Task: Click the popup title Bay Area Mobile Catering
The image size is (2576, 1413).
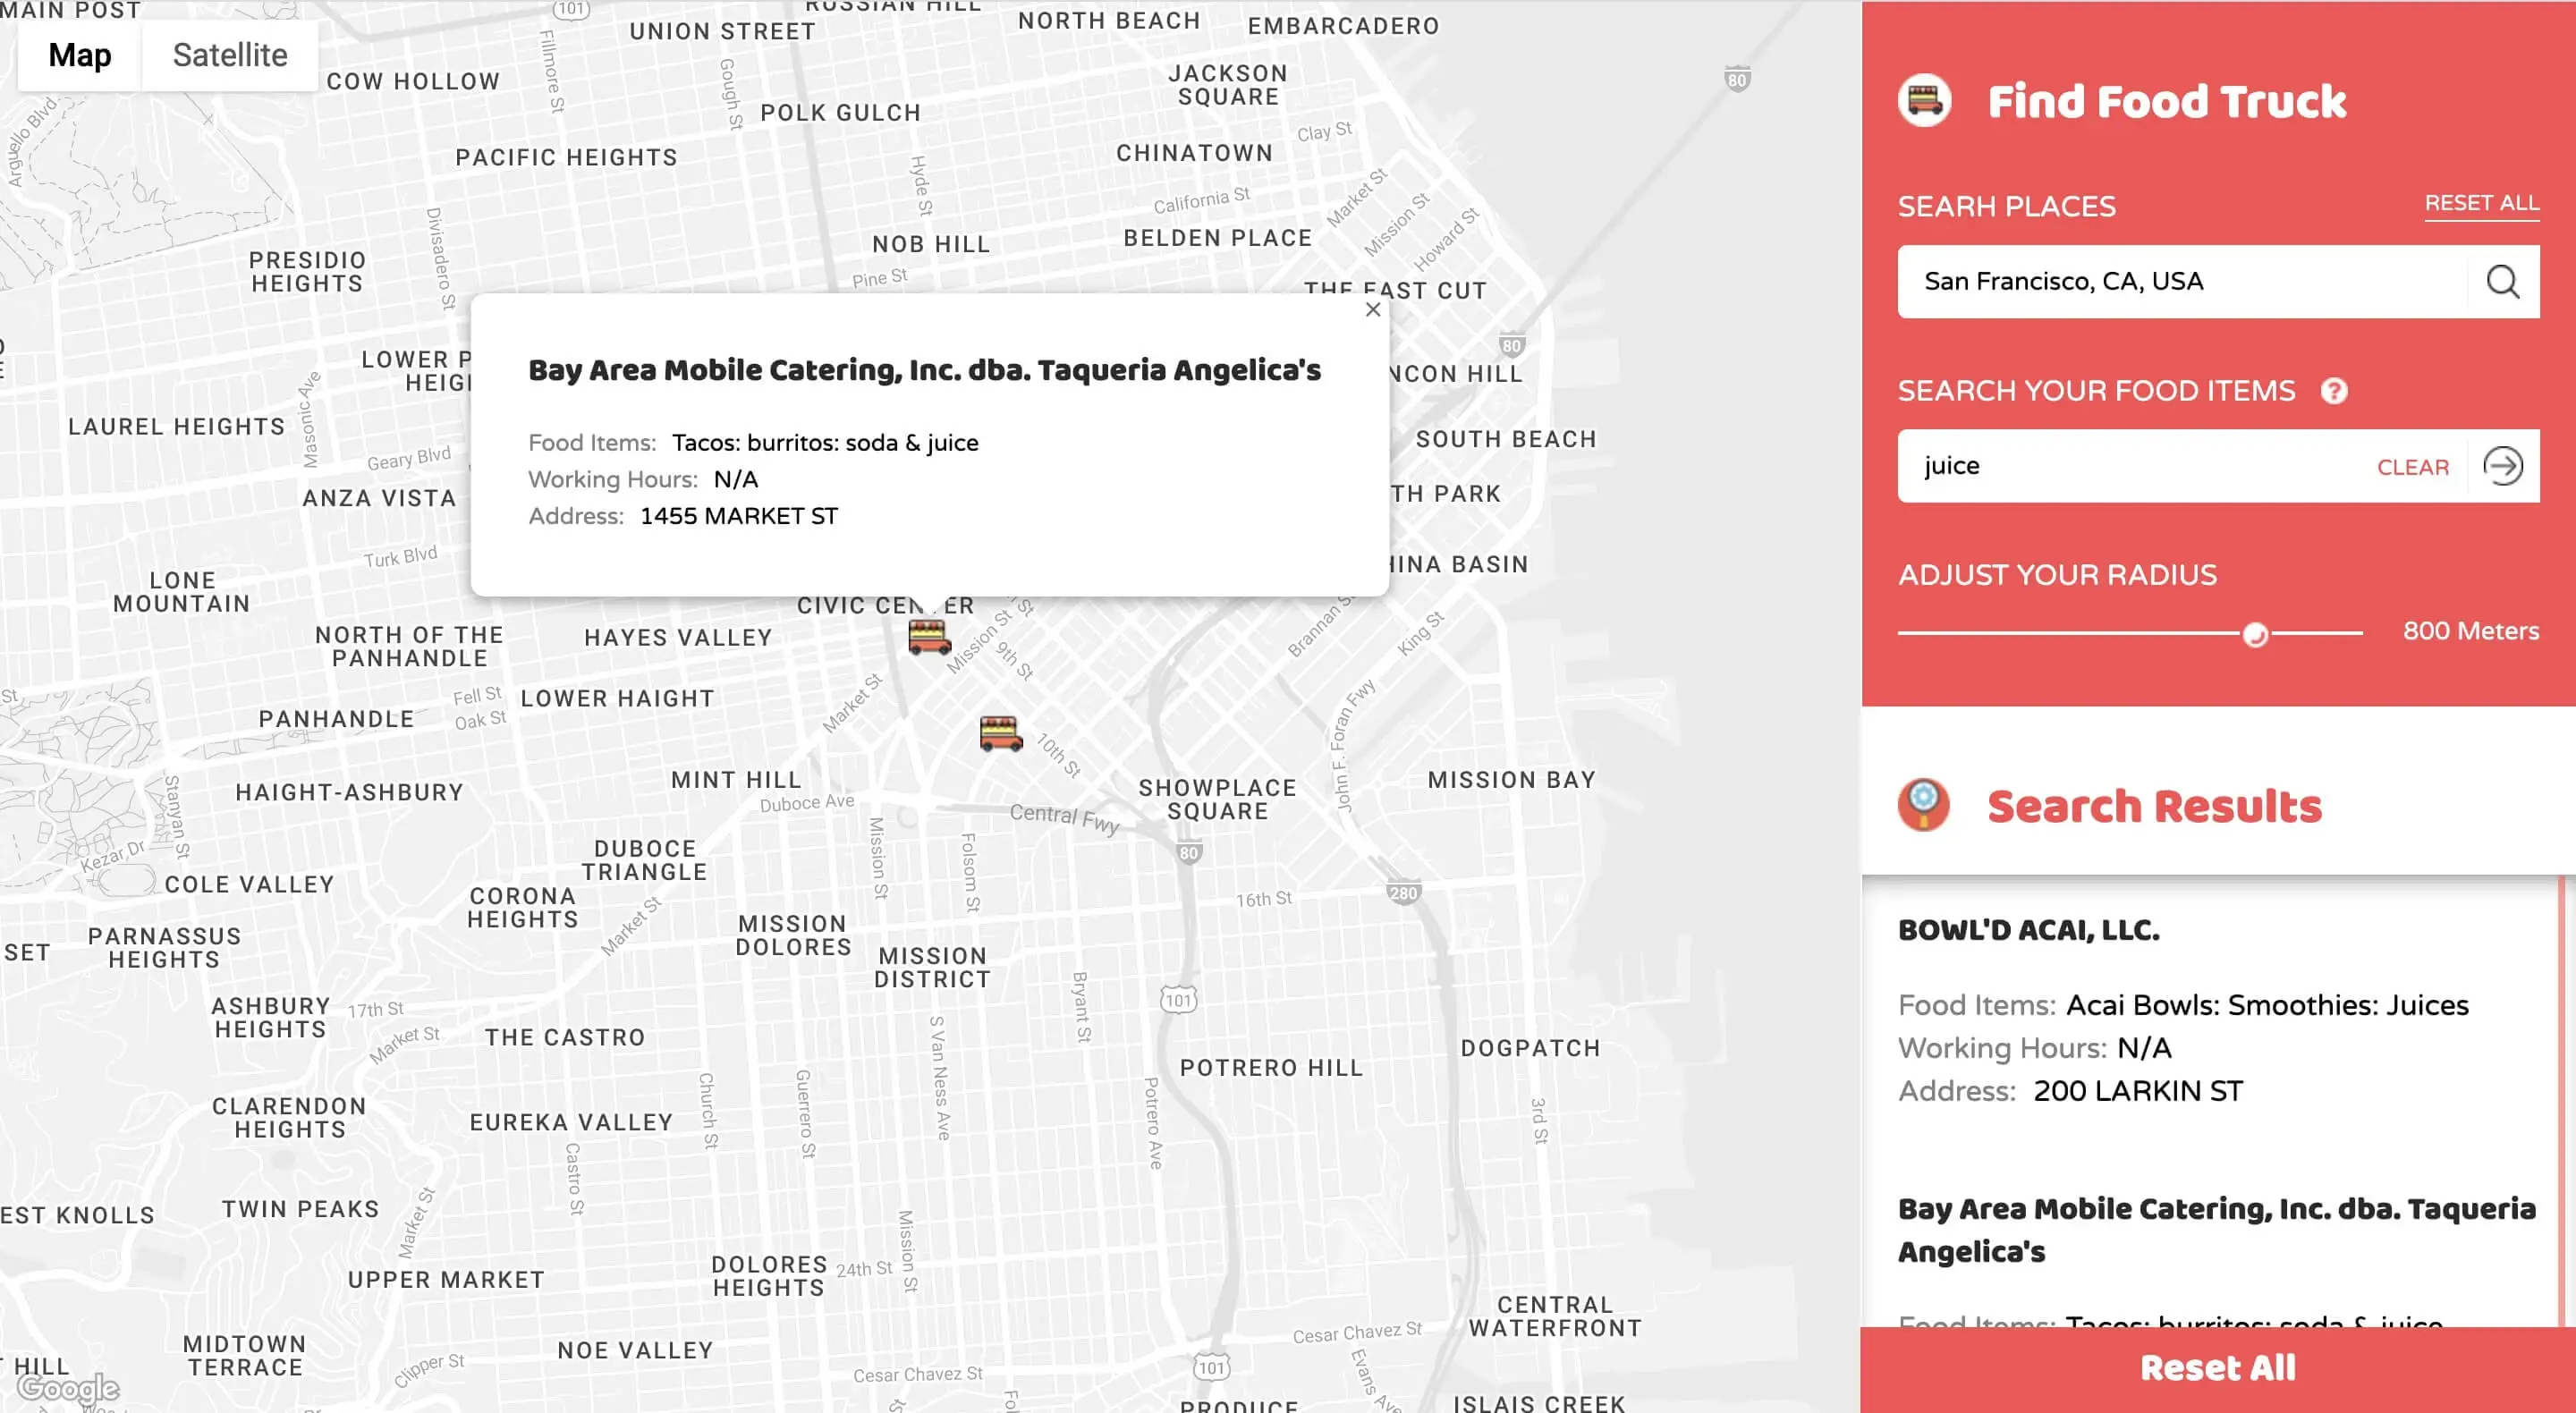Action: 924,370
